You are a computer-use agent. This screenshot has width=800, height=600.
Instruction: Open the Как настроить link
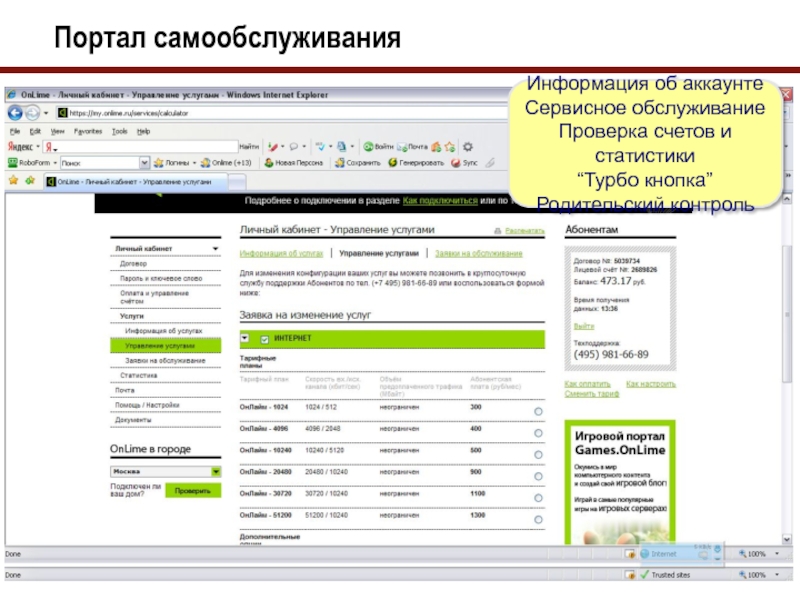click(x=651, y=384)
